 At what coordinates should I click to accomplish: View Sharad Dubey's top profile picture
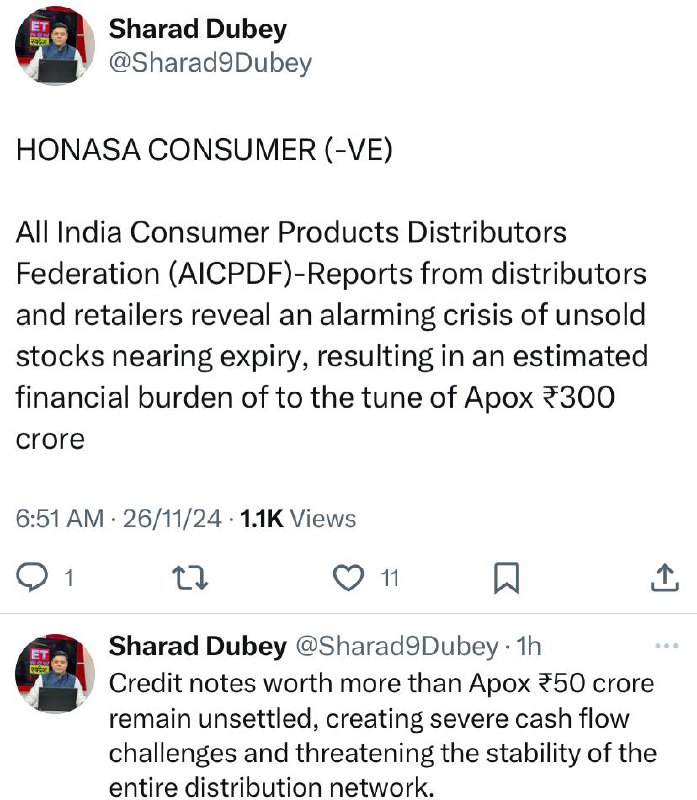[x=55, y=45]
